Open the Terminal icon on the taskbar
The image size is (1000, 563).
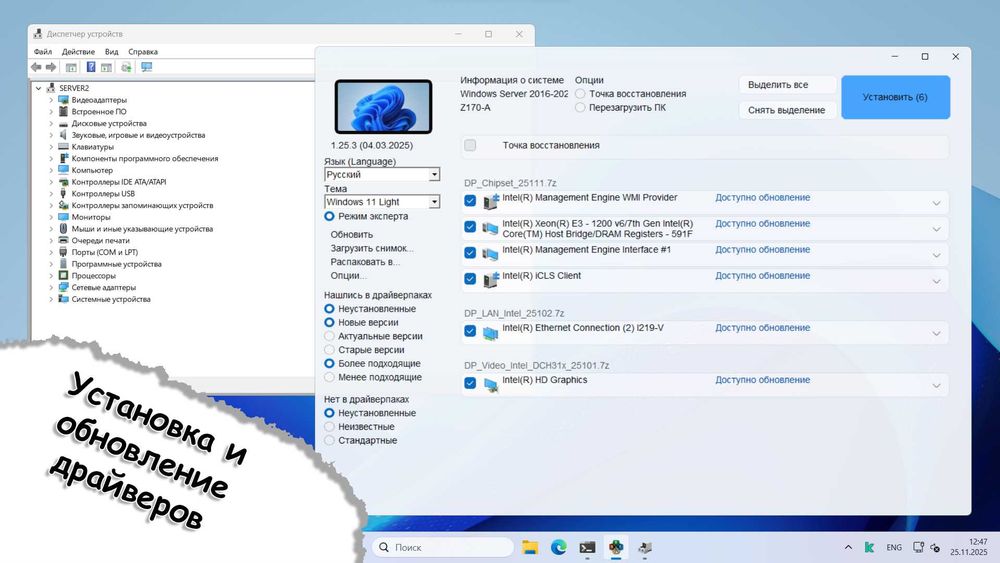(x=587, y=547)
